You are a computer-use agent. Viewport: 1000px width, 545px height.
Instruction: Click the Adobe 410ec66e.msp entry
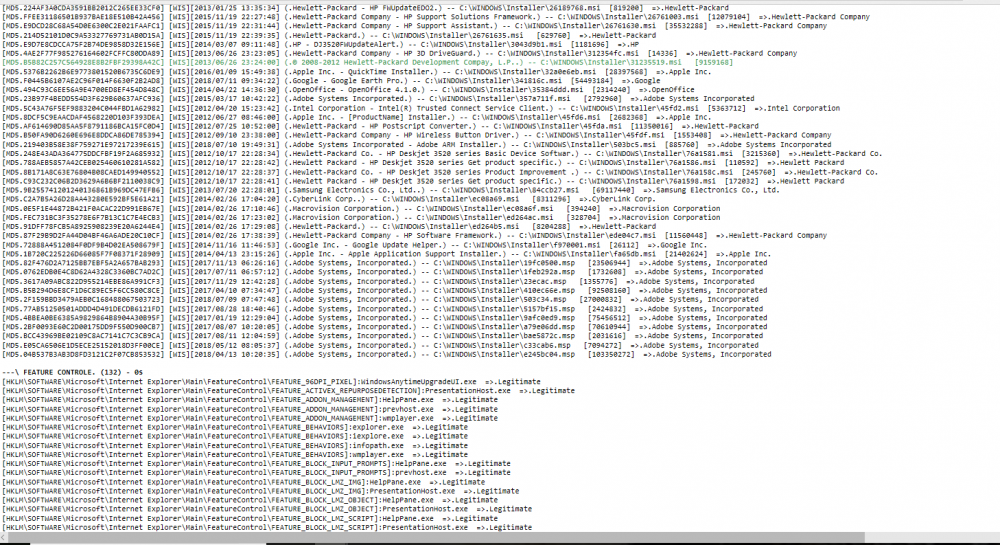click(x=385, y=290)
